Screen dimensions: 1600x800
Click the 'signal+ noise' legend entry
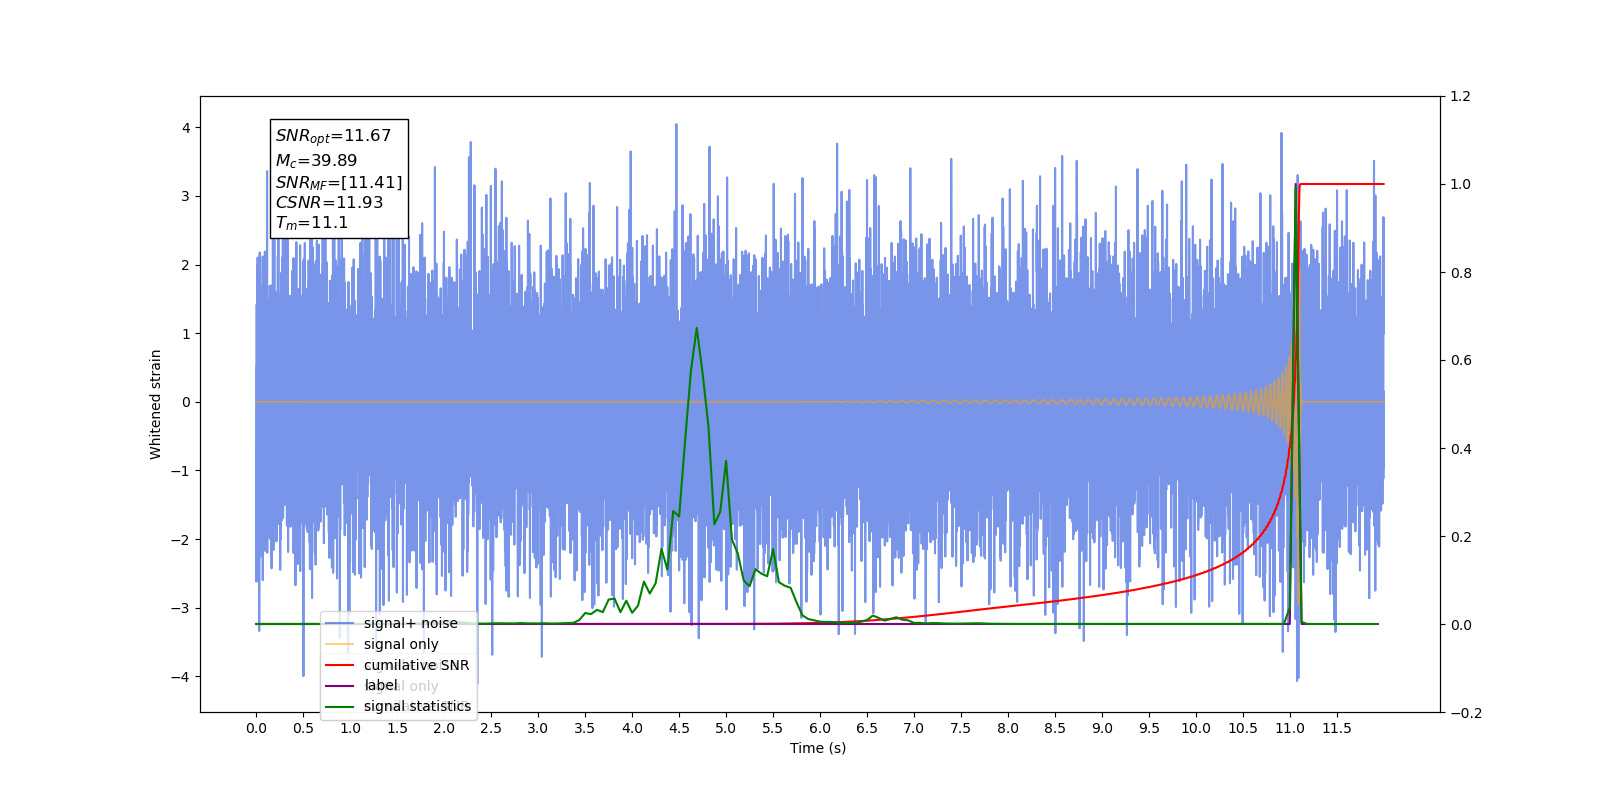(410, 623)
